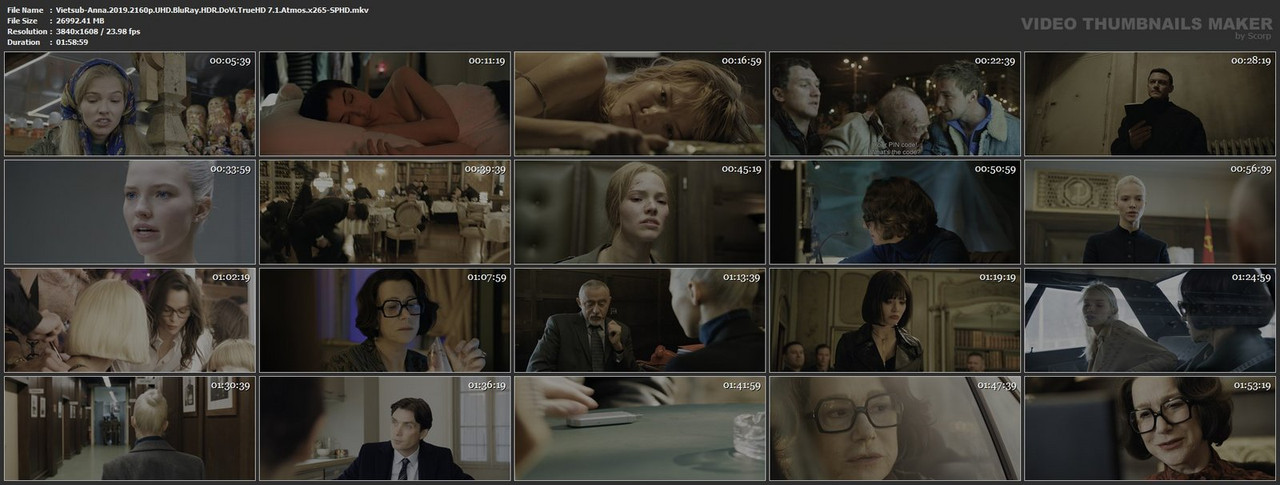Select the frame timestamped 00:50:59

pos(895,212)
